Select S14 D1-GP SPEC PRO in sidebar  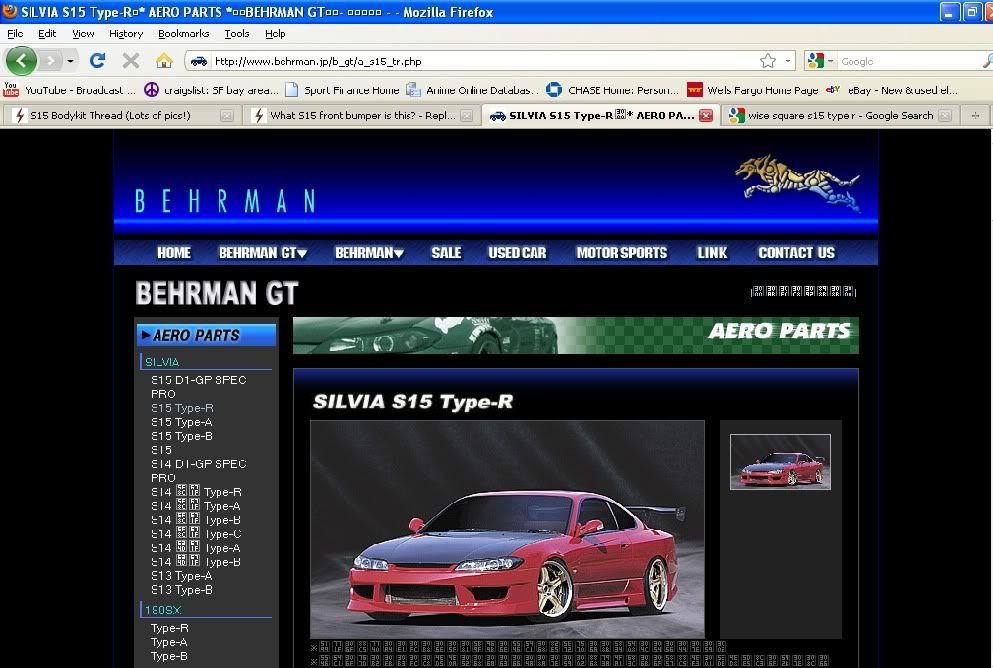pyautogui.click(x=198, y=470)
